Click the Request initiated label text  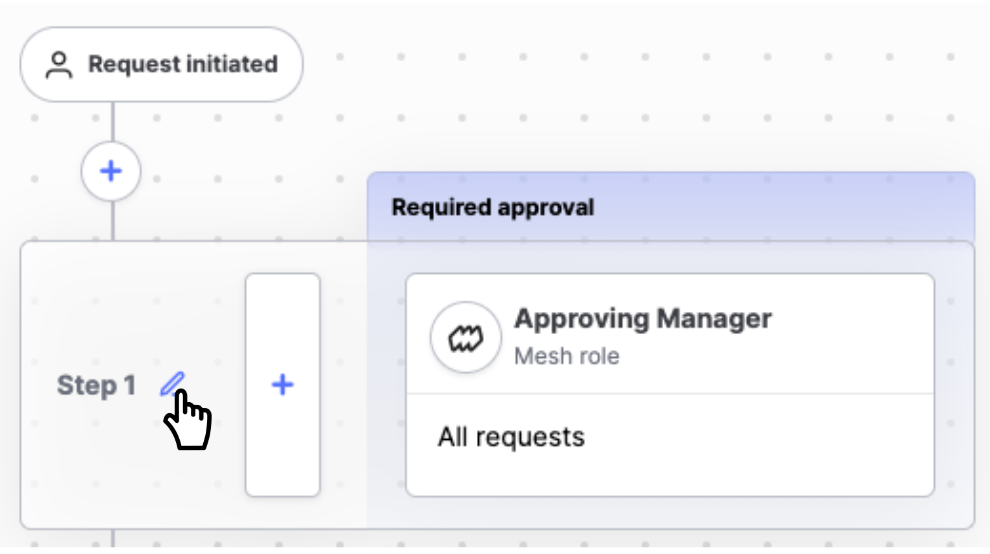click(x=182, y=64)
